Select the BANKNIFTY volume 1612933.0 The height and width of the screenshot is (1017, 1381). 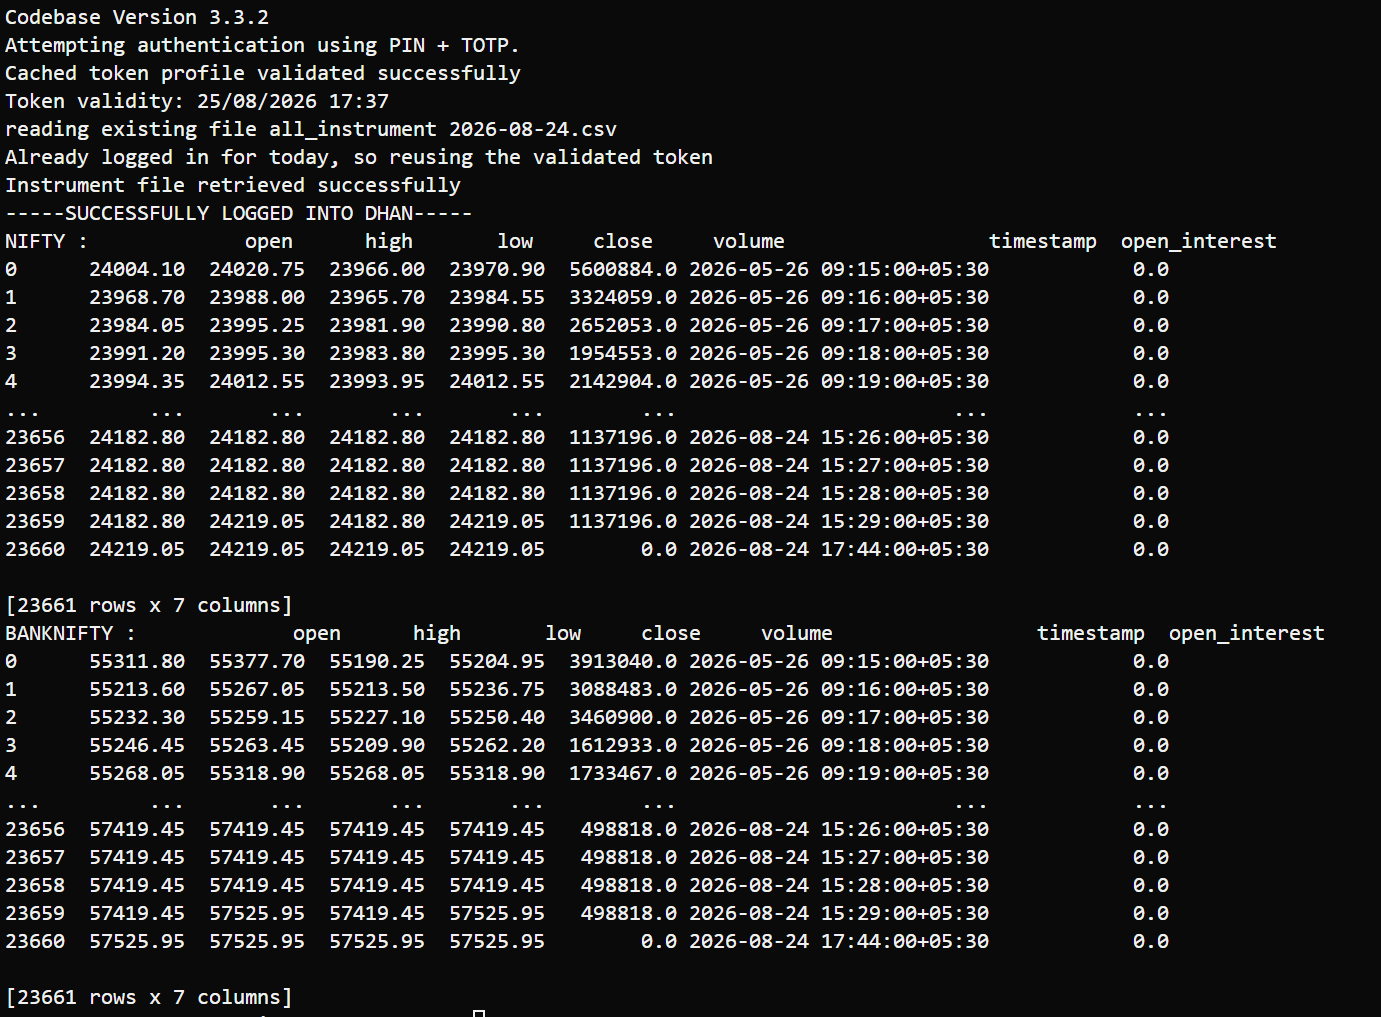pyautogui.click(x=623, y=745)
